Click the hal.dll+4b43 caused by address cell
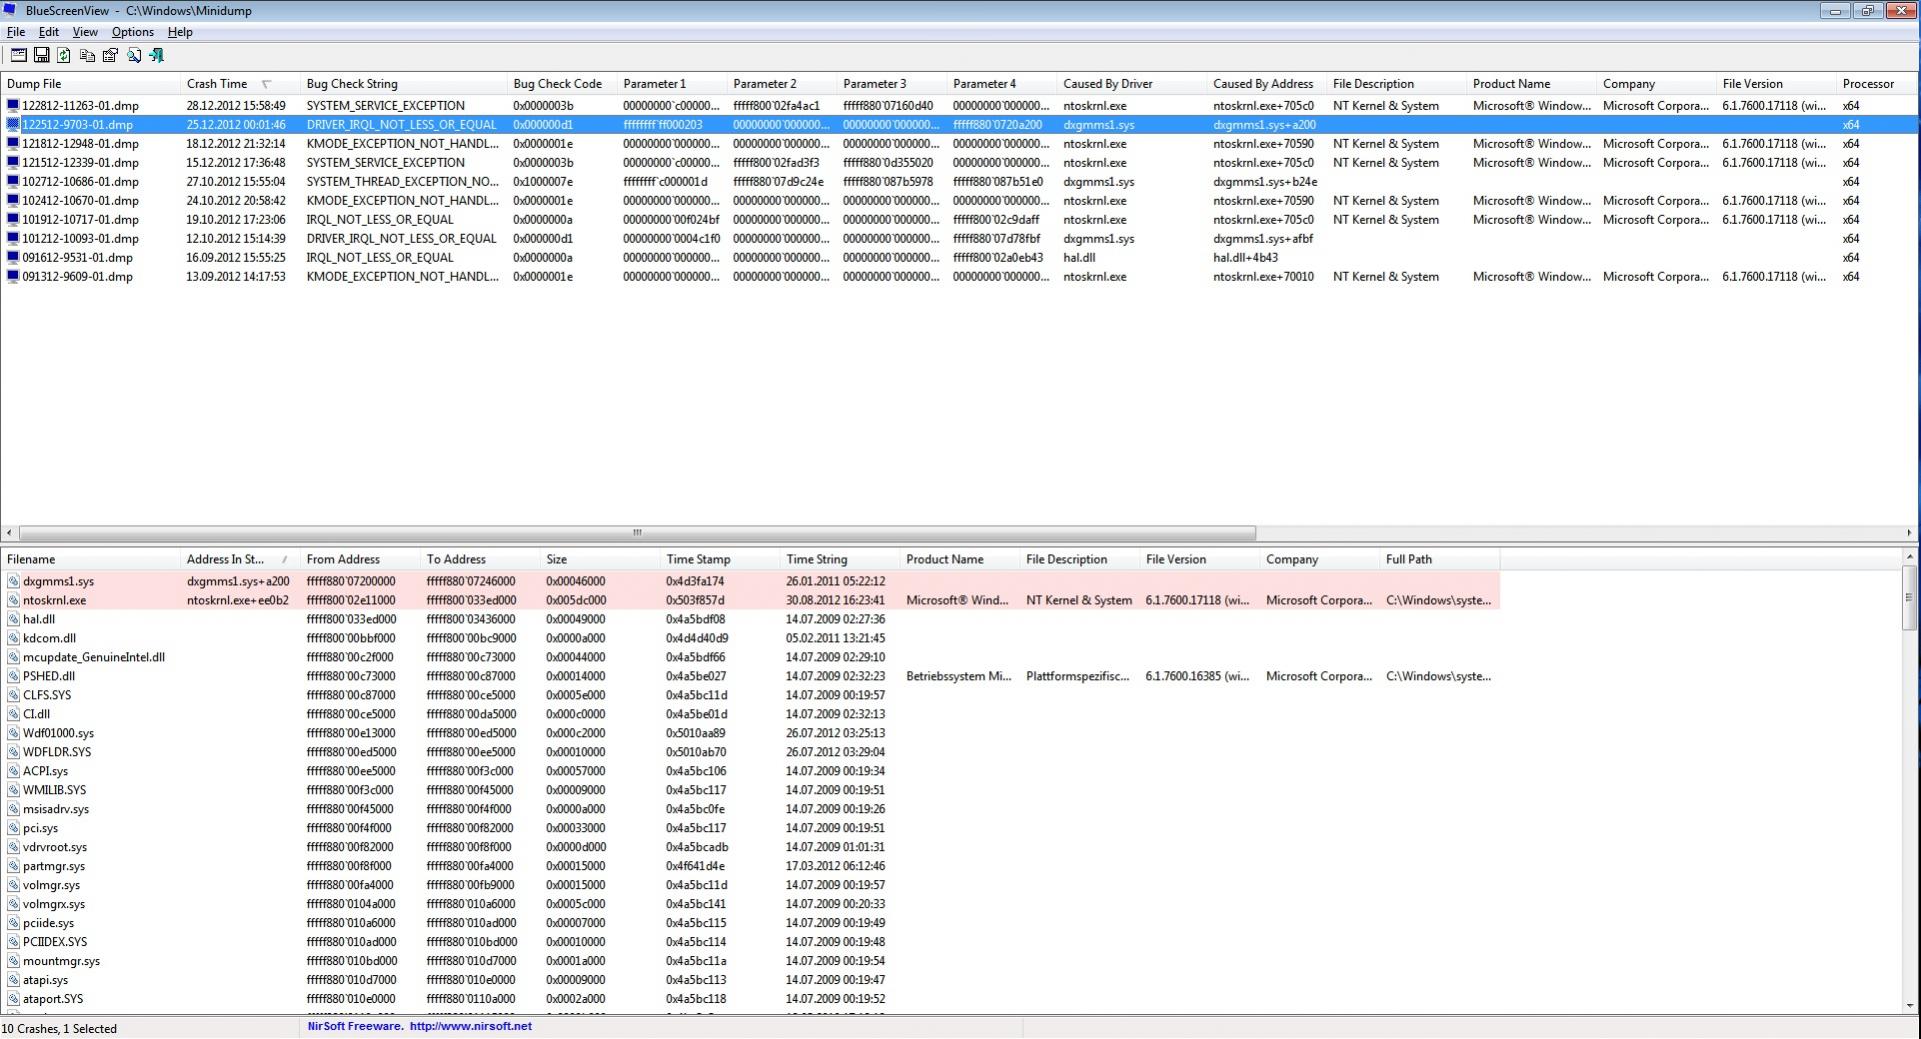Image resolution: width=1921 pixels, height=1039 pixels. pos(1245,258)
